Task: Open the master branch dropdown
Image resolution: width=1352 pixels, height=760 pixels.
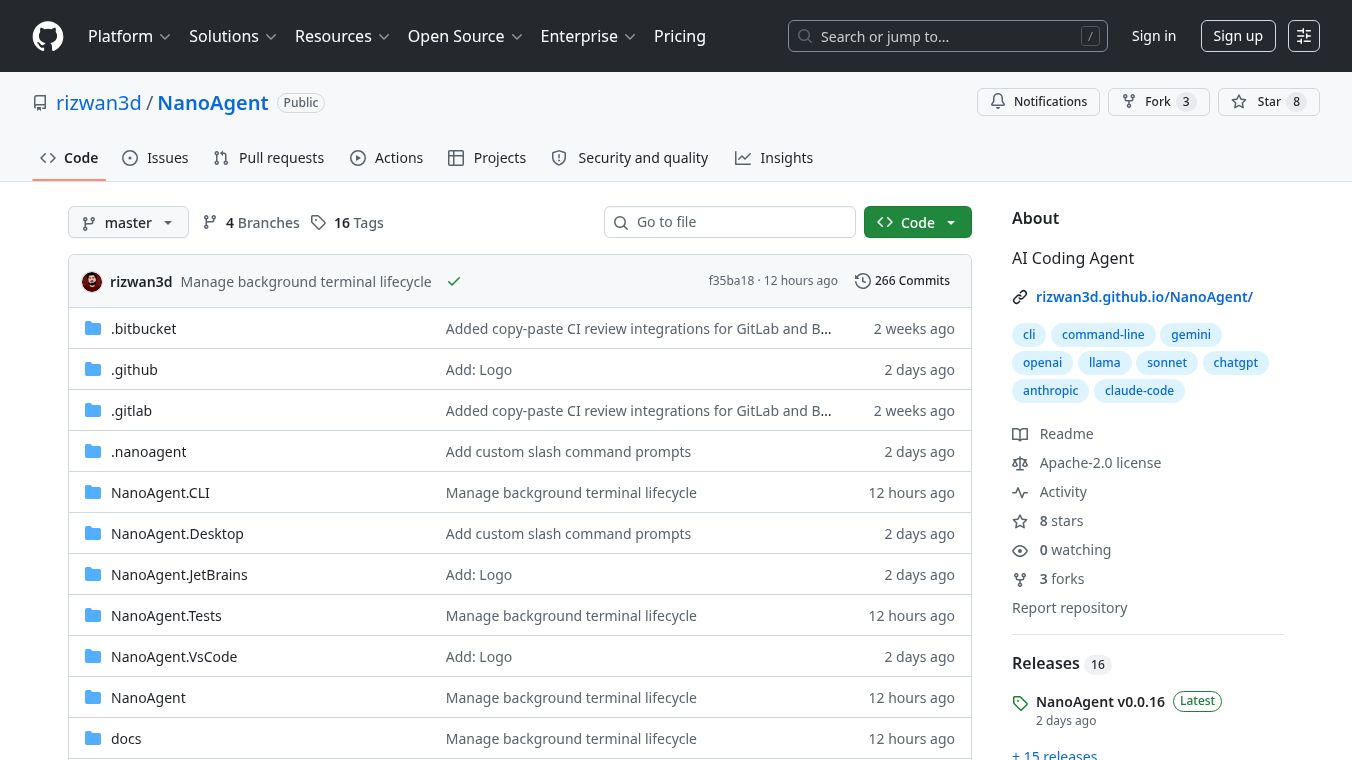Action: pyautogui.click(x=128, y=222)
